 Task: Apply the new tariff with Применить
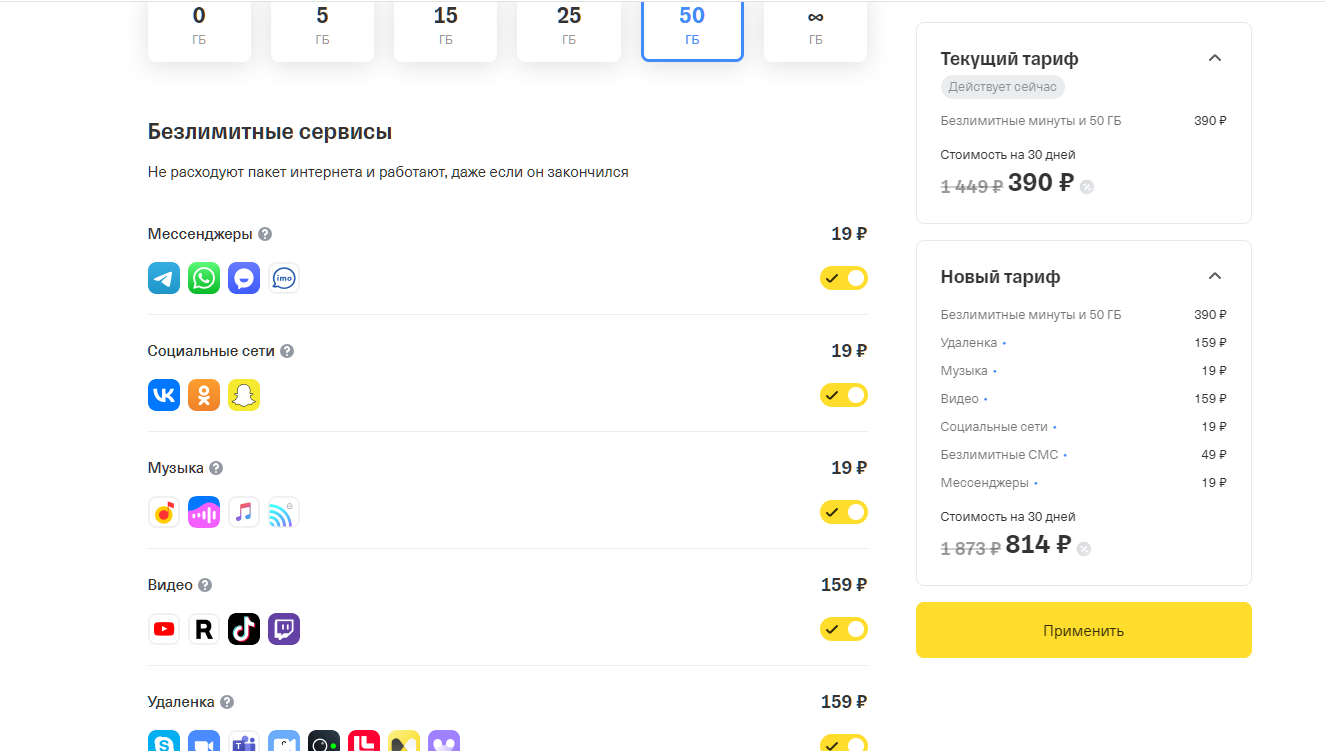tap(1084, 630)
